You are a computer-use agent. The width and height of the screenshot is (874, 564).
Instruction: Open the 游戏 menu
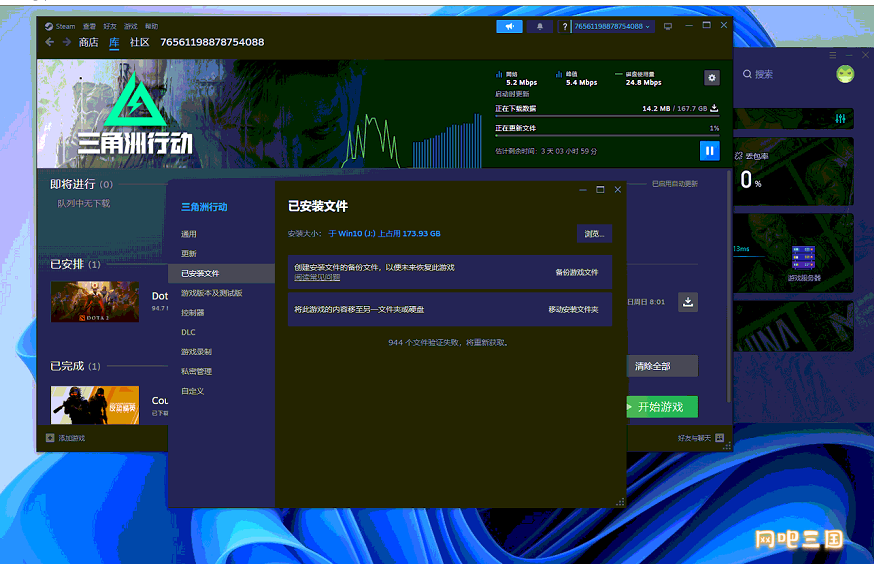(x=130, y=26)
